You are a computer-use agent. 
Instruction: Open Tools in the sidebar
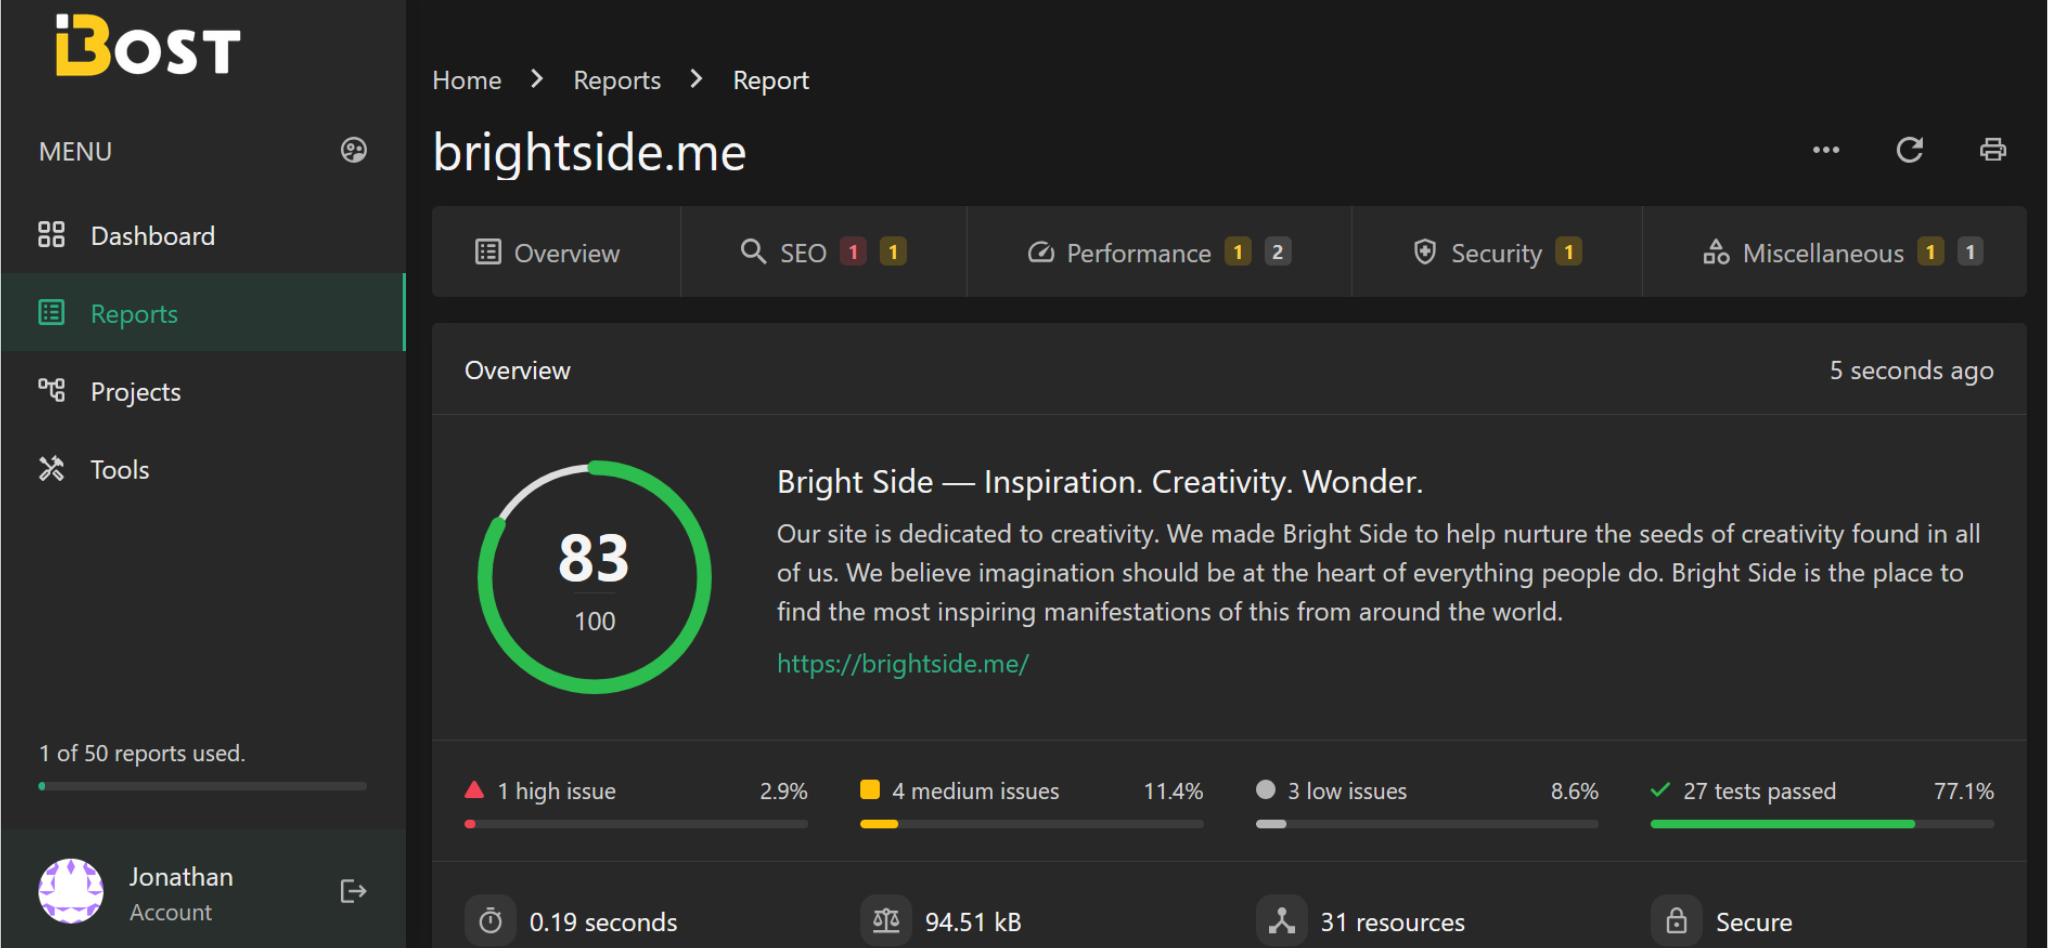pyautogui.click(x=203, y=469)
